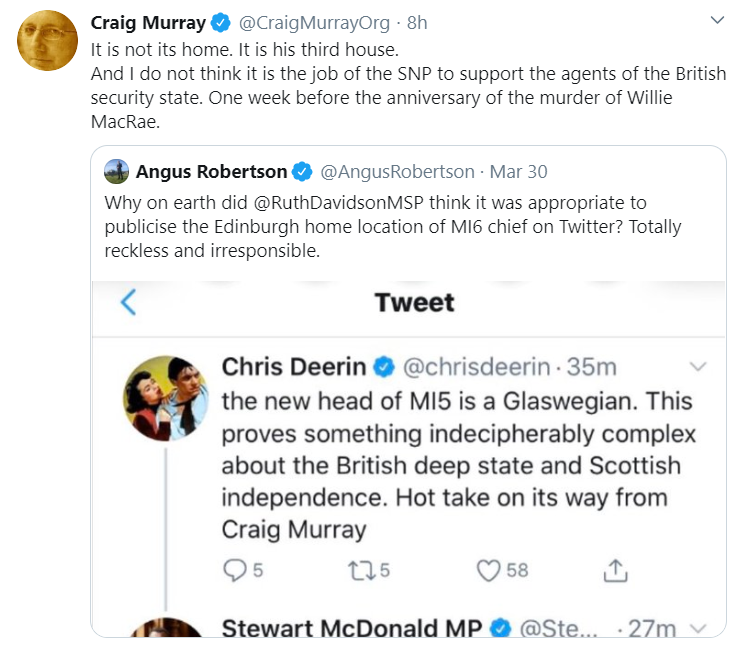740x648 pixels.
Task: Go back using the blue back arrow
Action: pyautogui.click(x=128, y=302)
